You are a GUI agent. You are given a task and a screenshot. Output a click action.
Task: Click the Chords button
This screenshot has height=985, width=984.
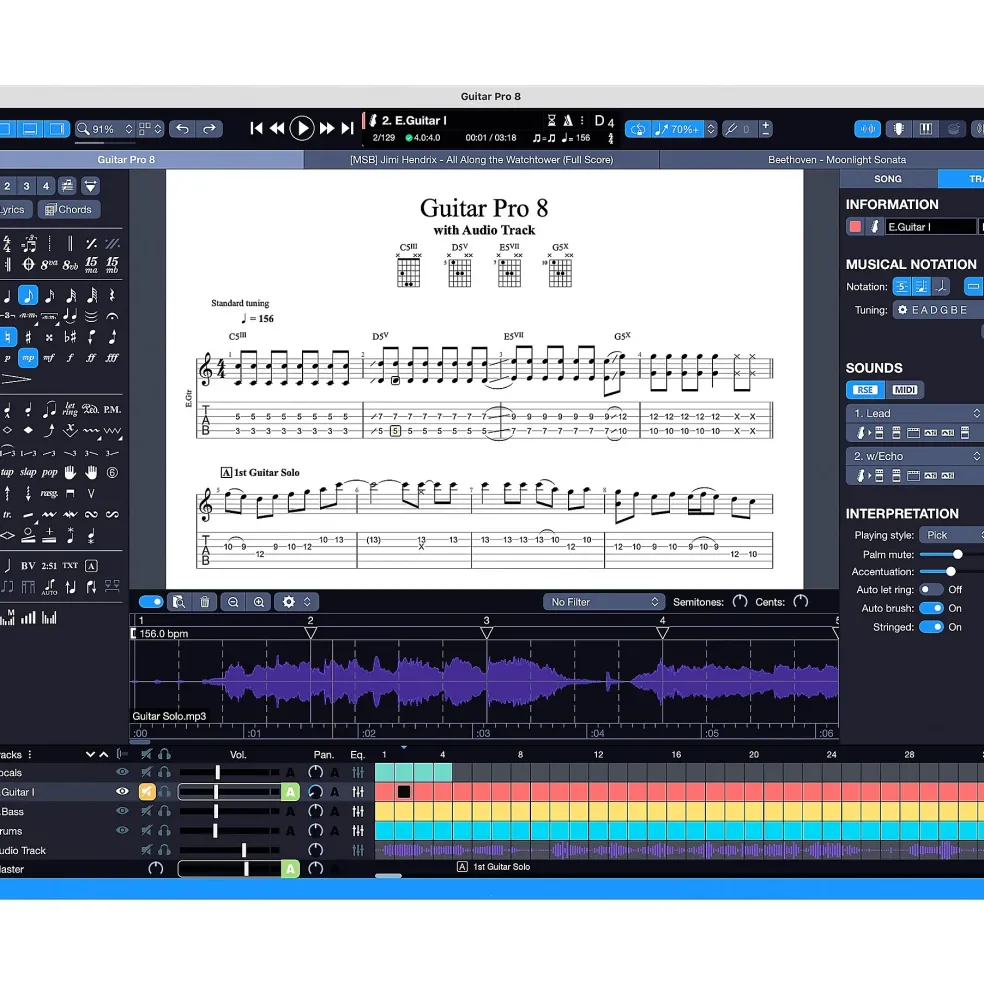click(68, 210)
